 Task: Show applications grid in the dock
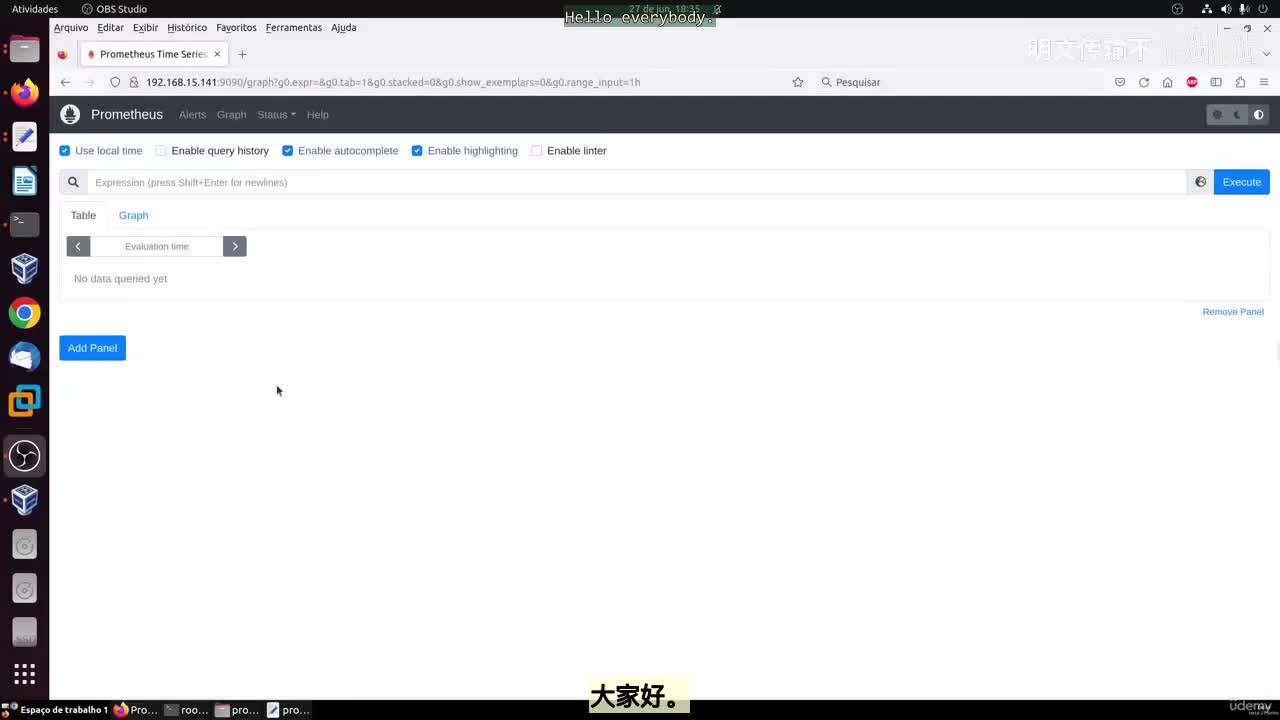click(24, 674)
